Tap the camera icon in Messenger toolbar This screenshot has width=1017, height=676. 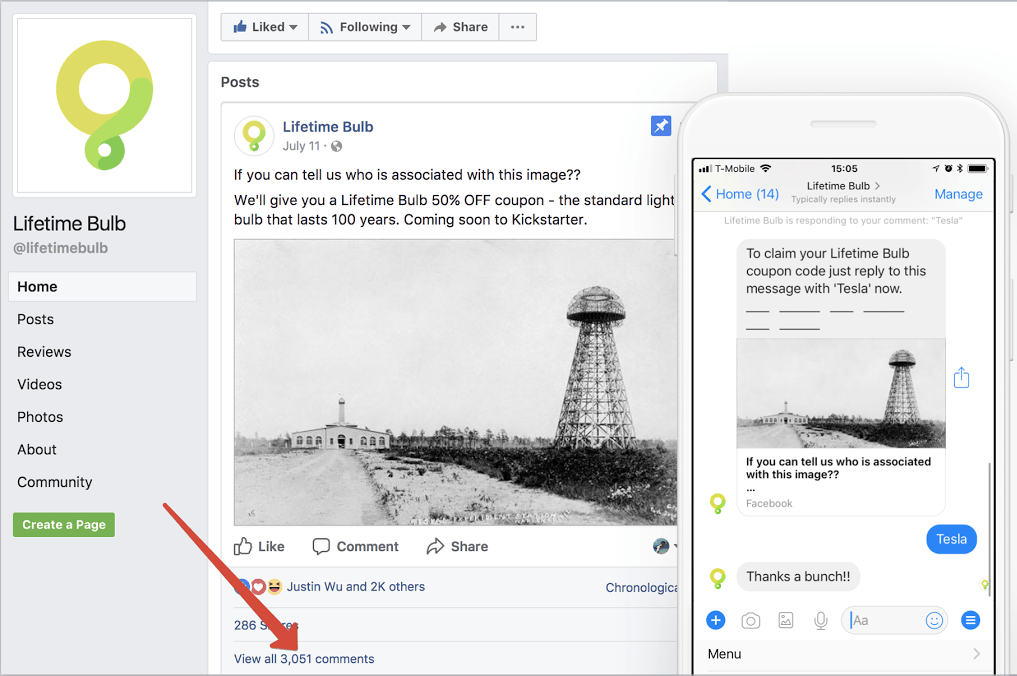point(750,621)
